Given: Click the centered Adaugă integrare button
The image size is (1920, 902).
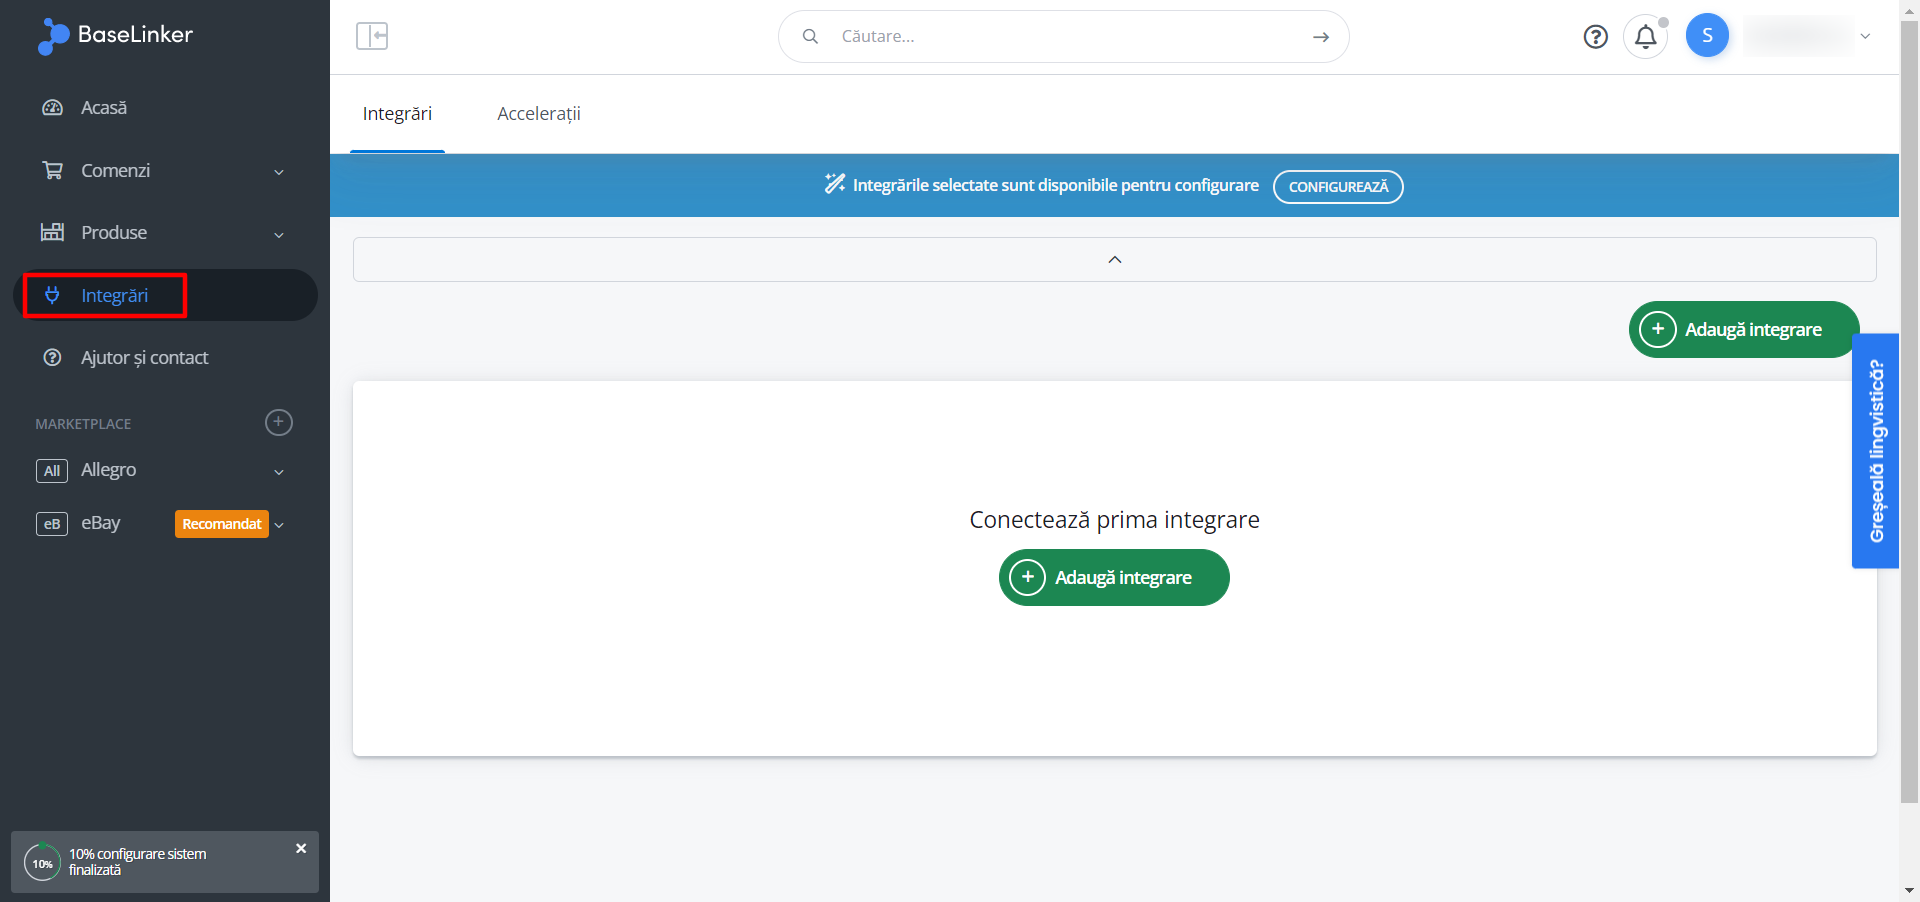Looking at the screenshot, I should [x=1113, y=578].
